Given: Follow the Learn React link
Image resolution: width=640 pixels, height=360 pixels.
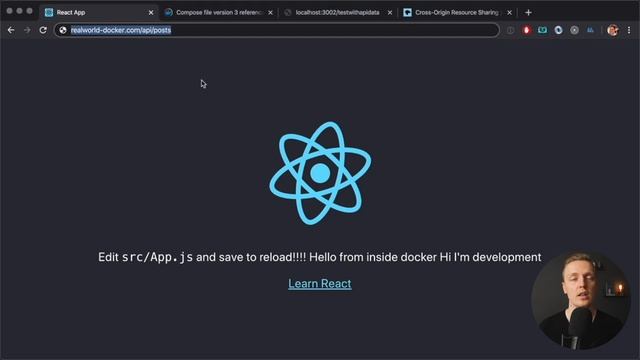Looking at the screenshot, I should 320,284.
